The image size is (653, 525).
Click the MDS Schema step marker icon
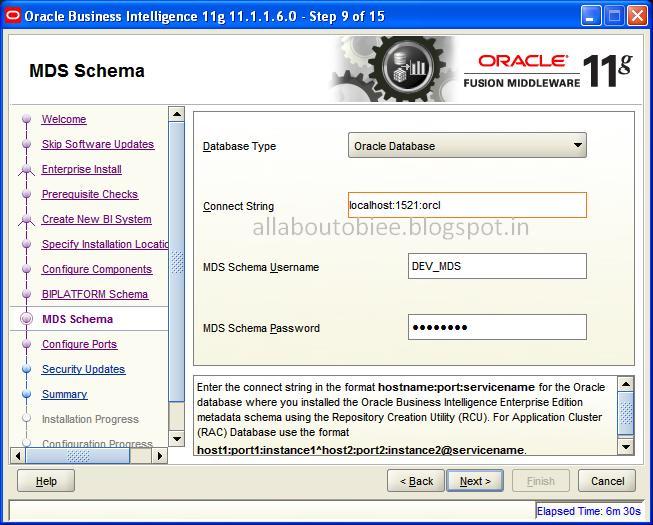[x=27, y=319]
